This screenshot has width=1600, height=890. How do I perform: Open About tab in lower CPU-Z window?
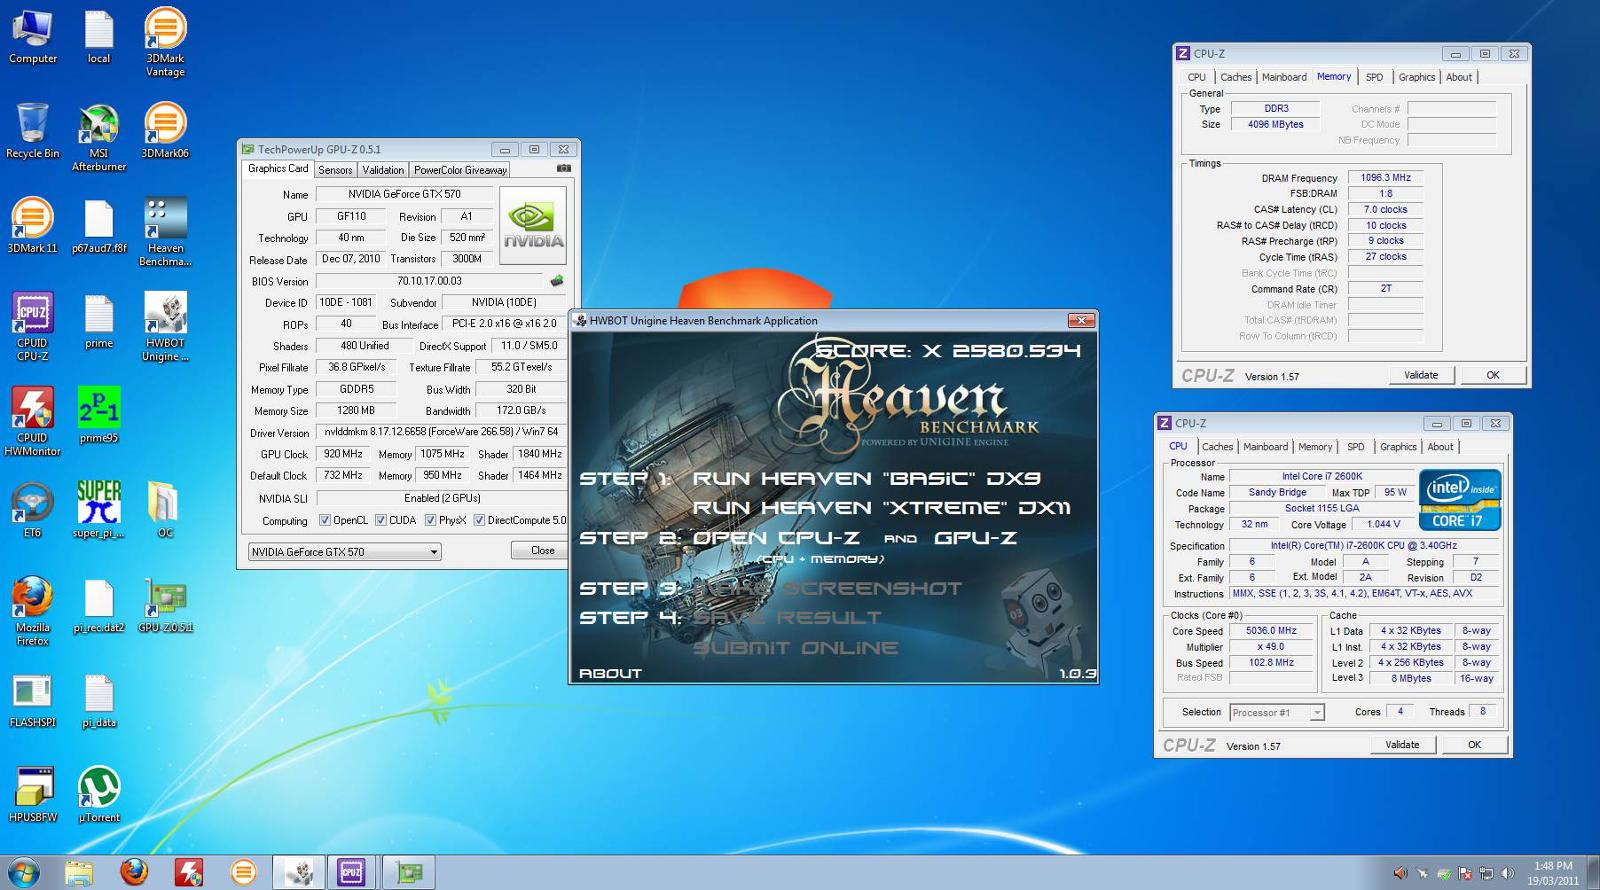[x=1440, y=447]
